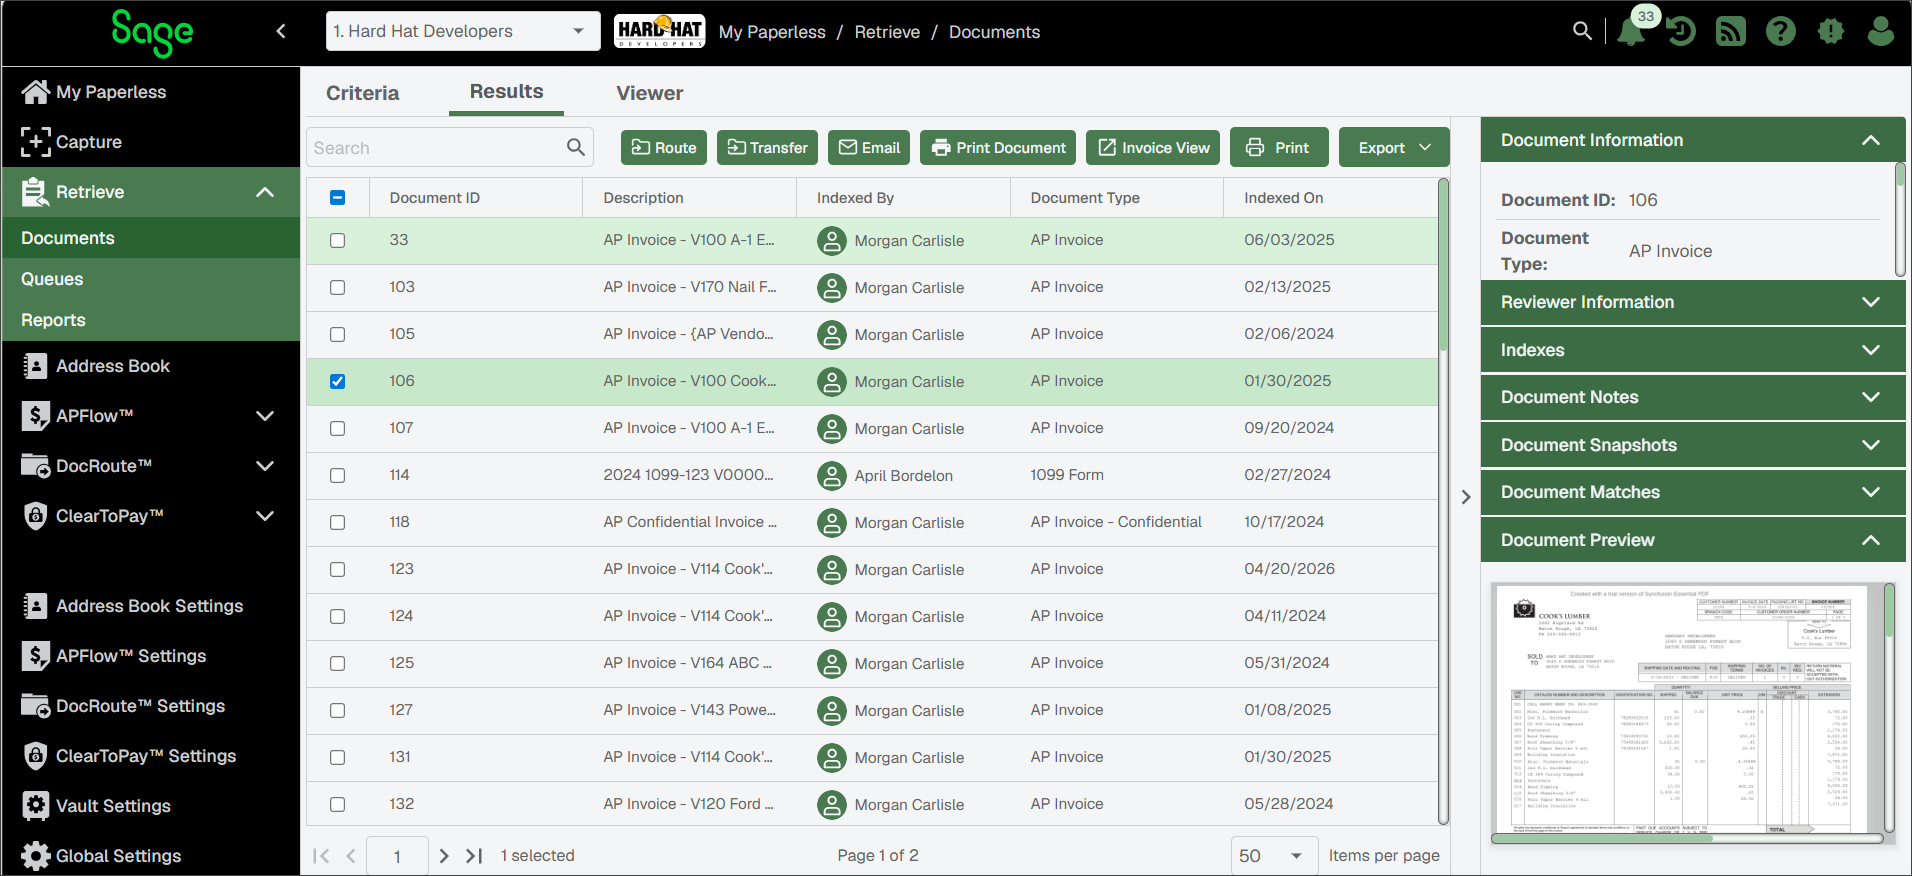Go to first page arrow
The width and height of the screenshot is (1912, 876).
[x=321, y=856]
